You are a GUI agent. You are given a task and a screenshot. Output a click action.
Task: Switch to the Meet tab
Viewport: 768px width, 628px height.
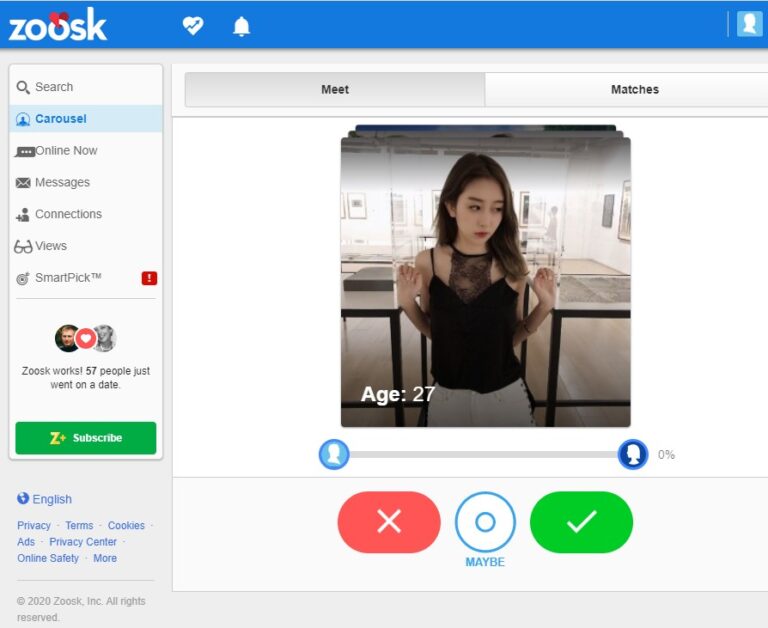335,90
